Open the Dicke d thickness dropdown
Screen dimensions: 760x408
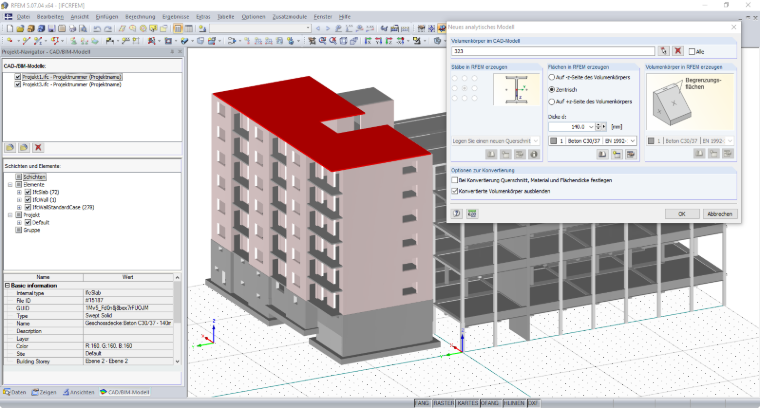[591, 126]
